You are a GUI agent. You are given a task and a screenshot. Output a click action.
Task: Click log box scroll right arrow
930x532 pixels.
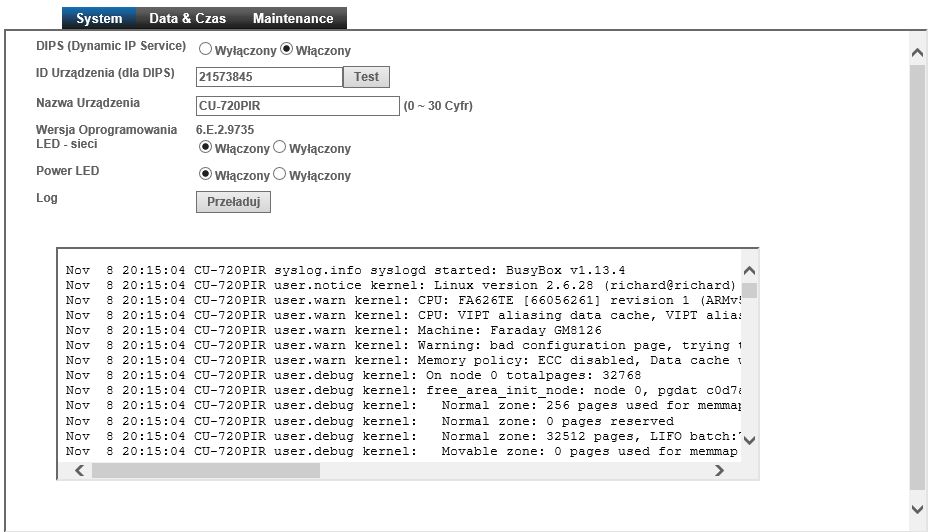click(719, 470)
